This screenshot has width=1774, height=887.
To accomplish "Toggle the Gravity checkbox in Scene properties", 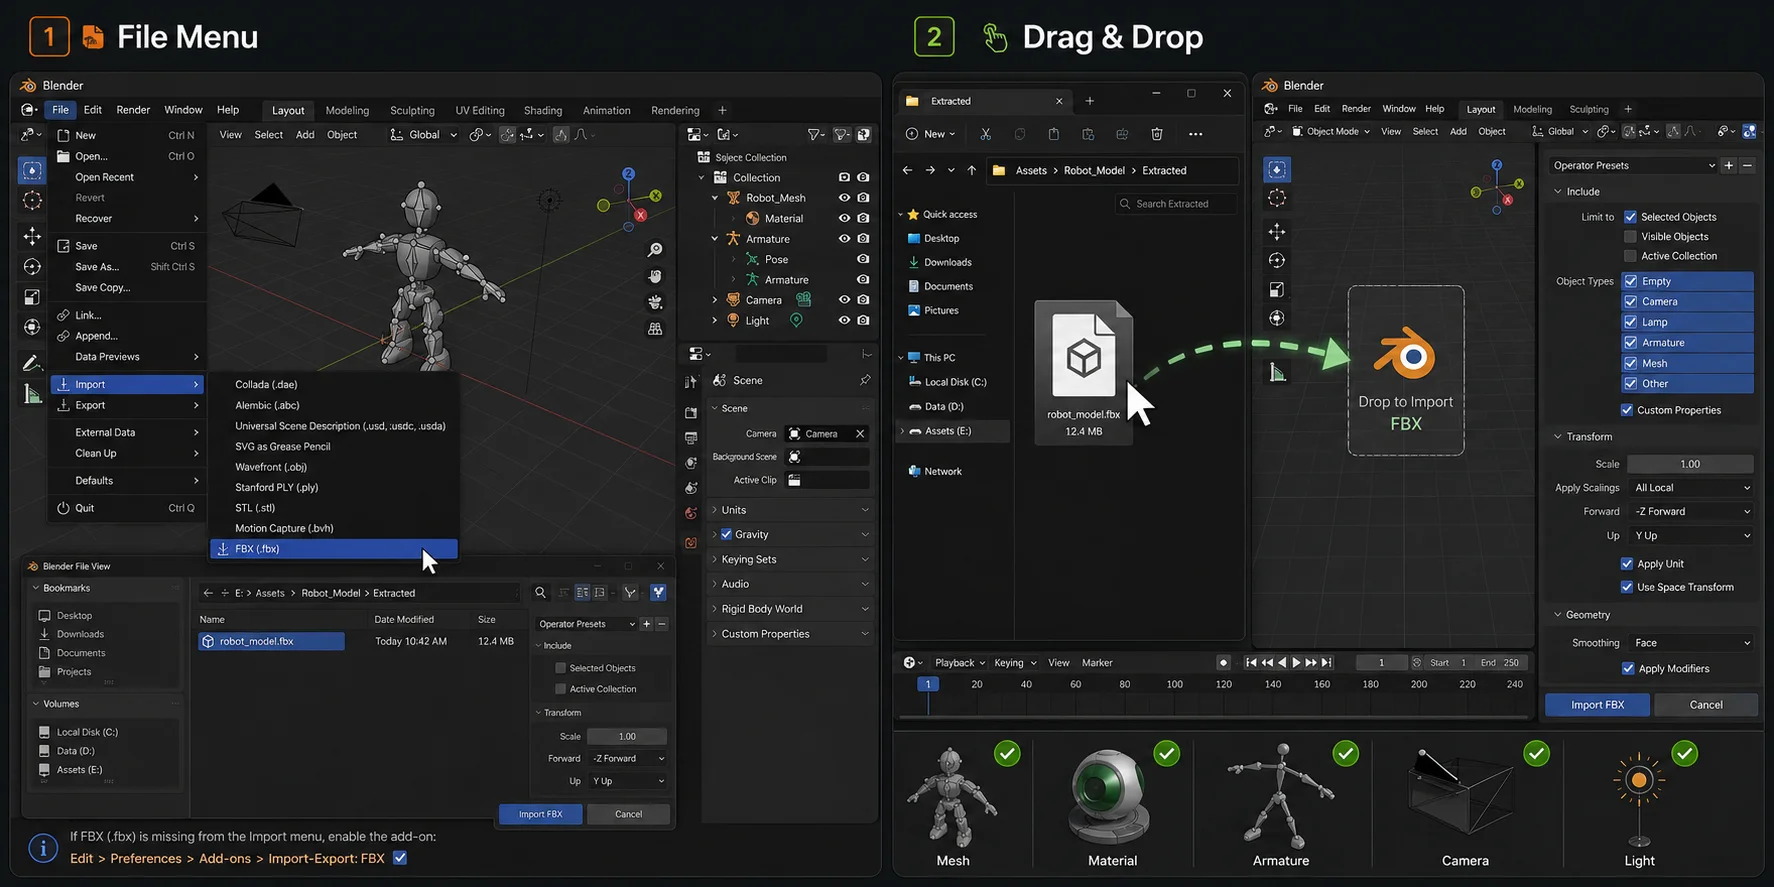I will pyautogui.click(x=726, y=534).
